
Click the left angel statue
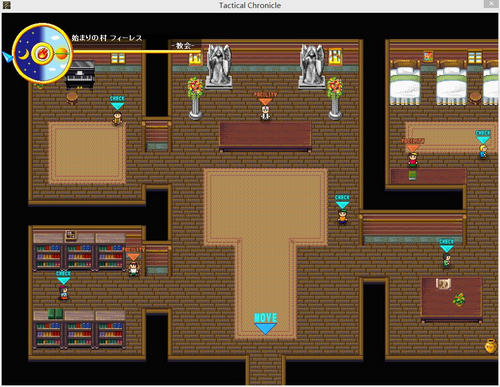click(219, 67)
